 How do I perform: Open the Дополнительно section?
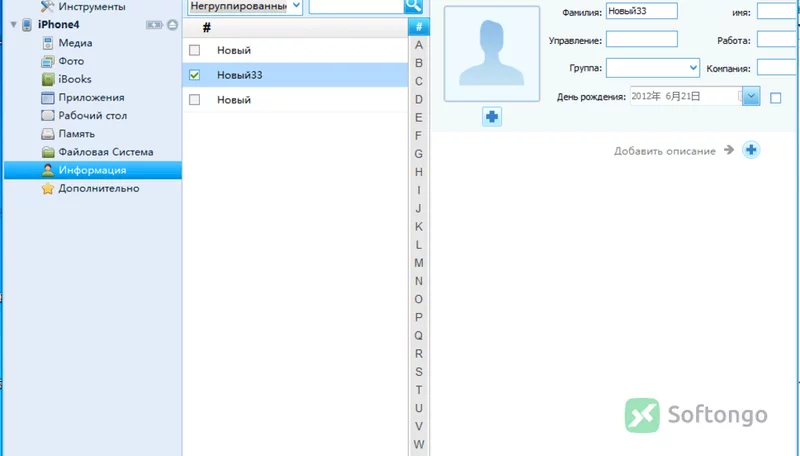pos(98,189)
